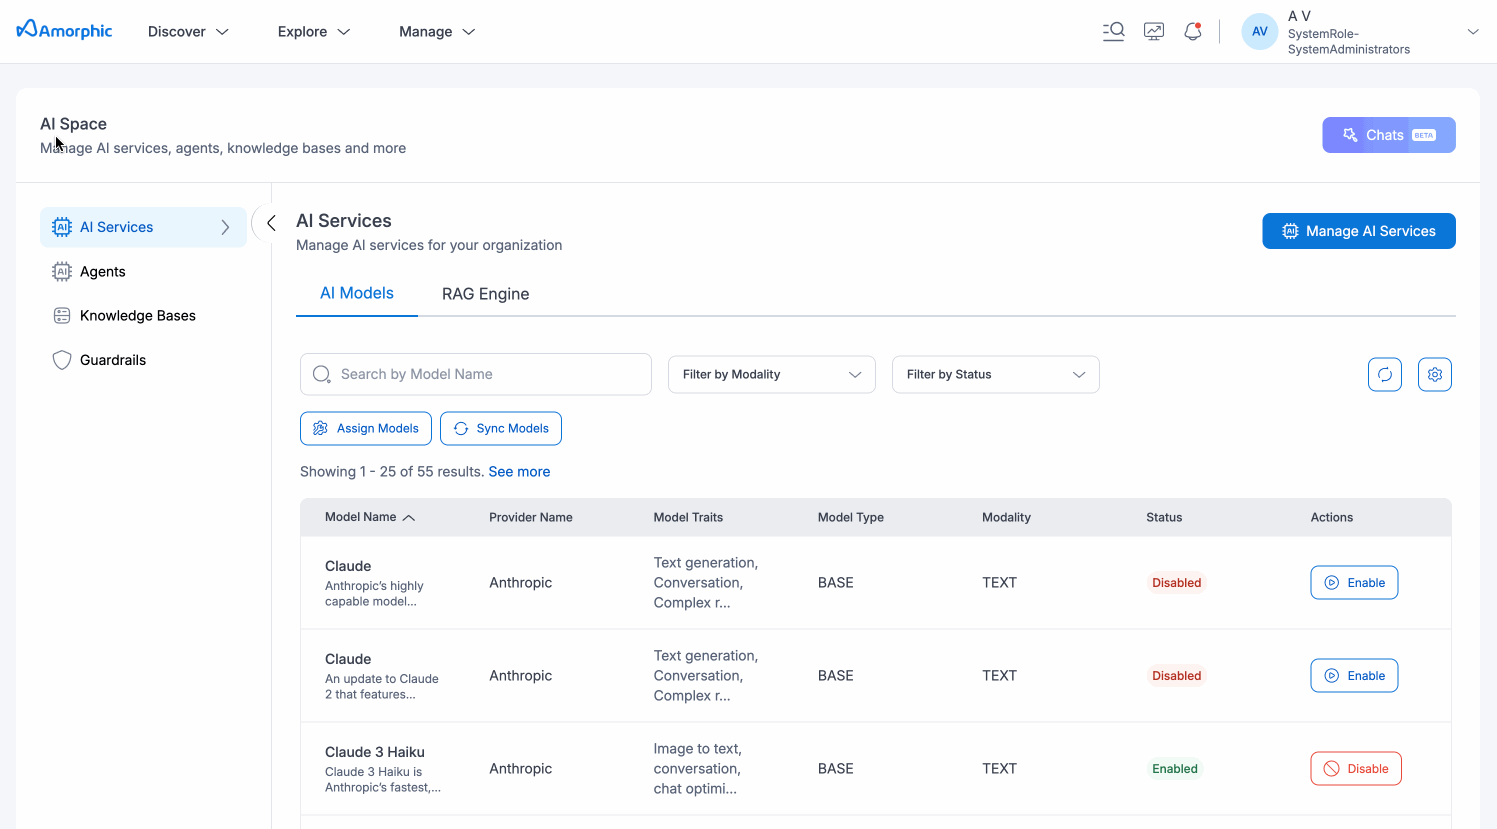Image resolution: width=1497 pixels, height=829 pixels.
Task: Click the AV user avatar
Action: pyautogui.click(x=1259, y=32)
